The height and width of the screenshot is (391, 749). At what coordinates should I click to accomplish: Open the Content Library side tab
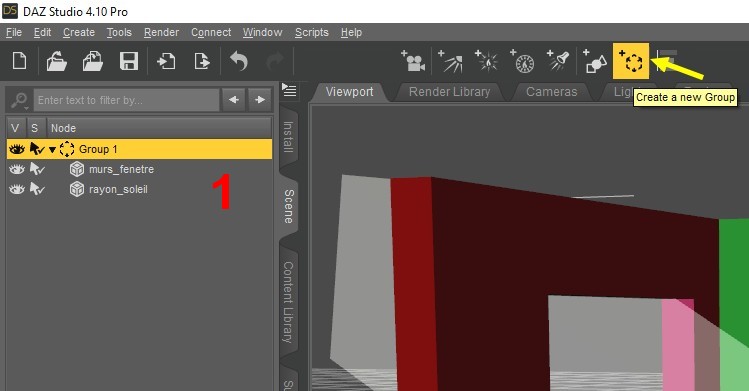[x=288, y=302]
